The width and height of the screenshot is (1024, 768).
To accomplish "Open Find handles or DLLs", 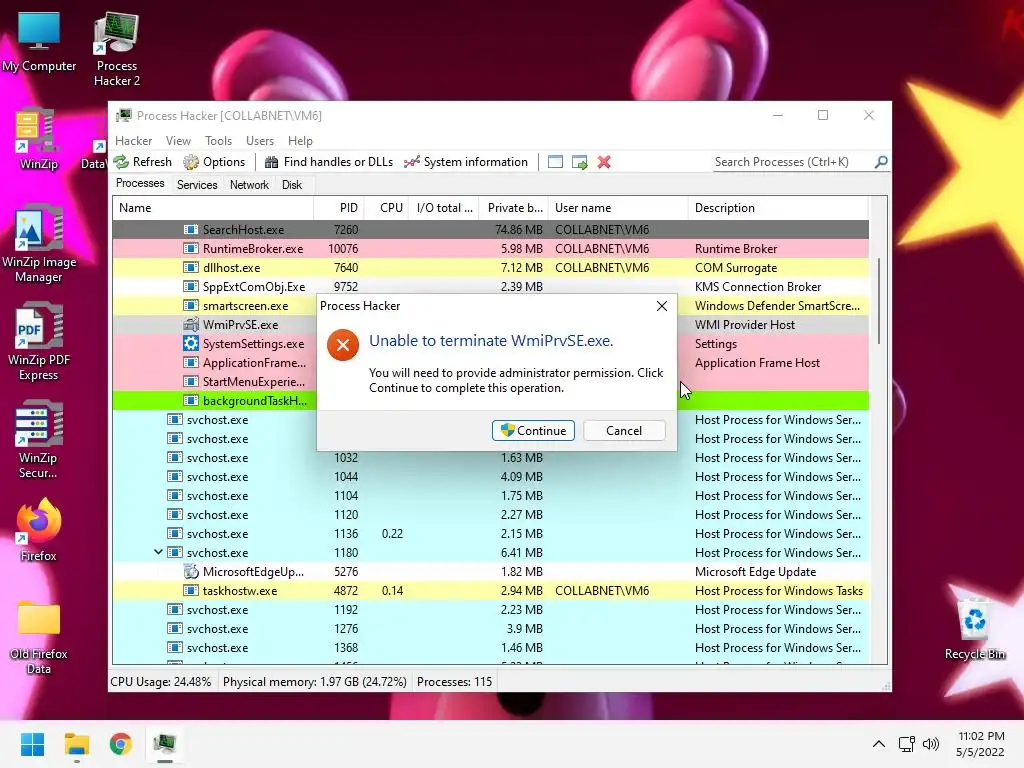I will click(x=329, y=162).
